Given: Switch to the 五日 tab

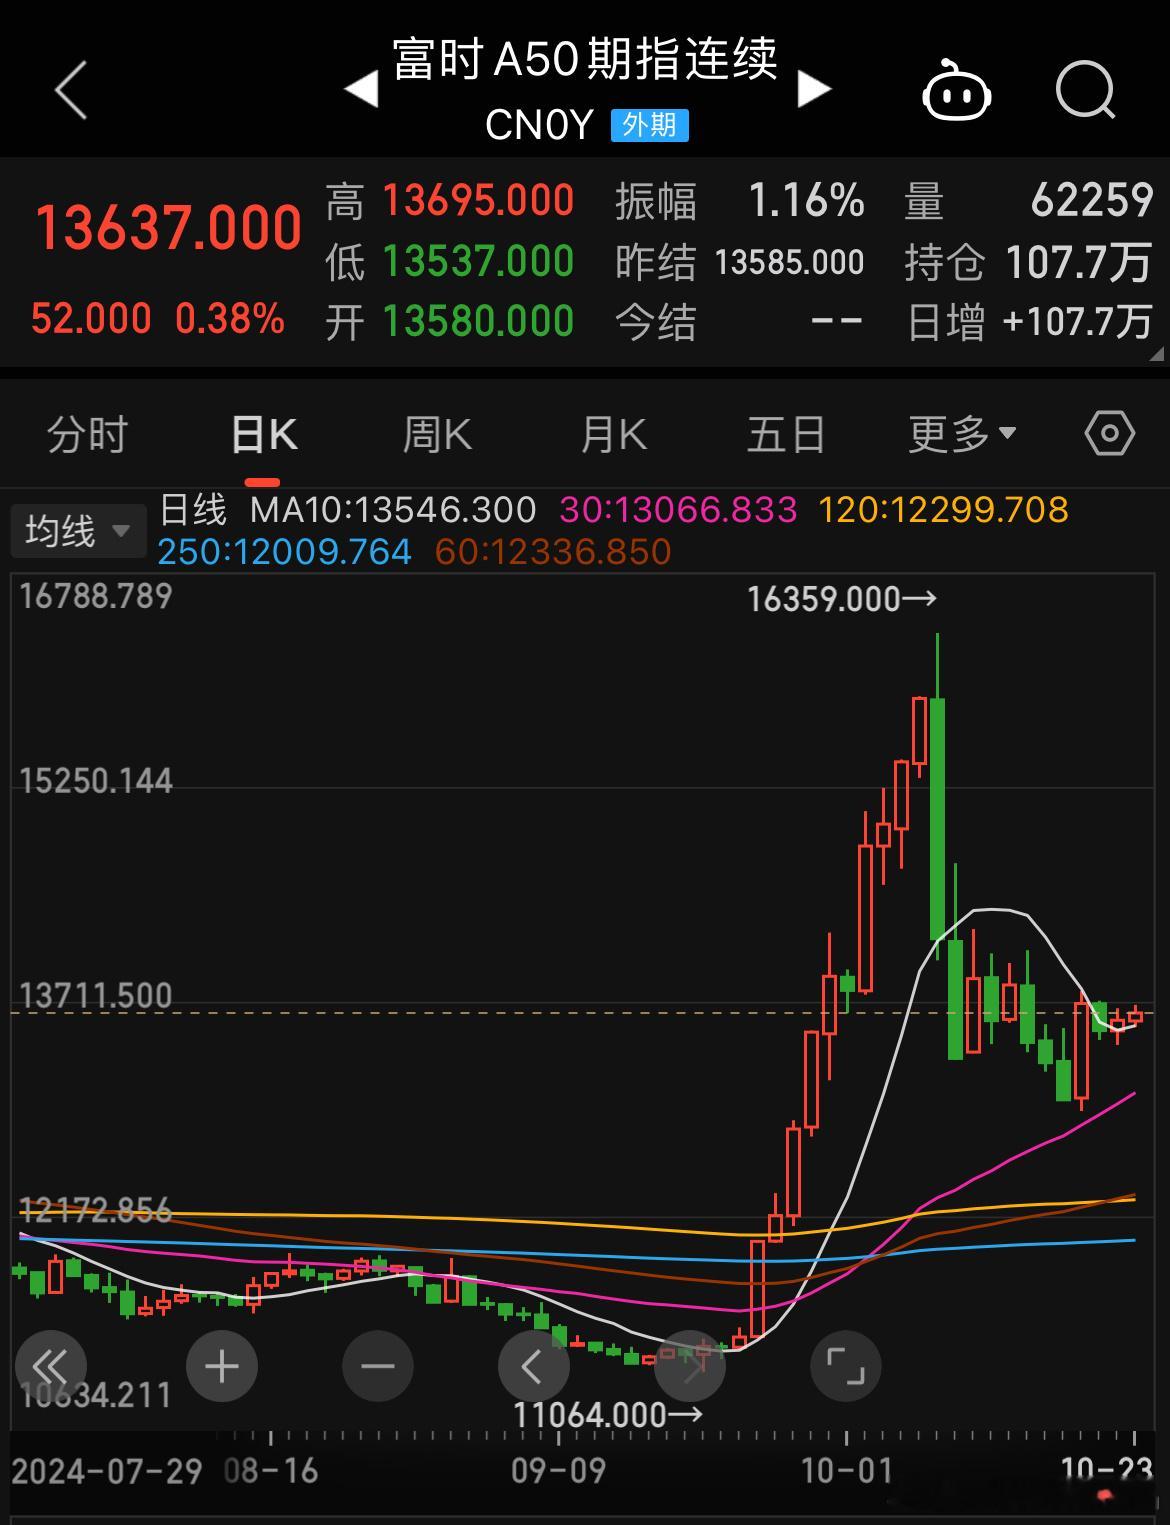Looking at the screenshot, I should 786,434.
